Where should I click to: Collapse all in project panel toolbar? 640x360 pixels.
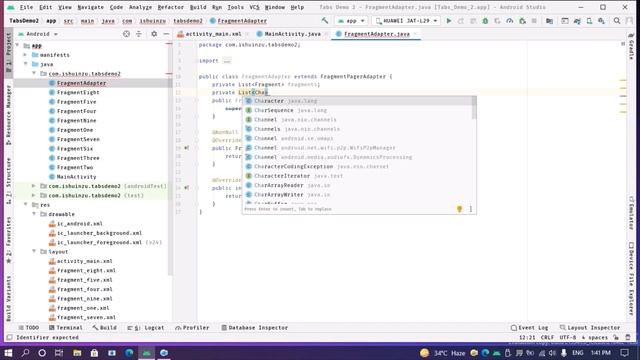[139, 34]
